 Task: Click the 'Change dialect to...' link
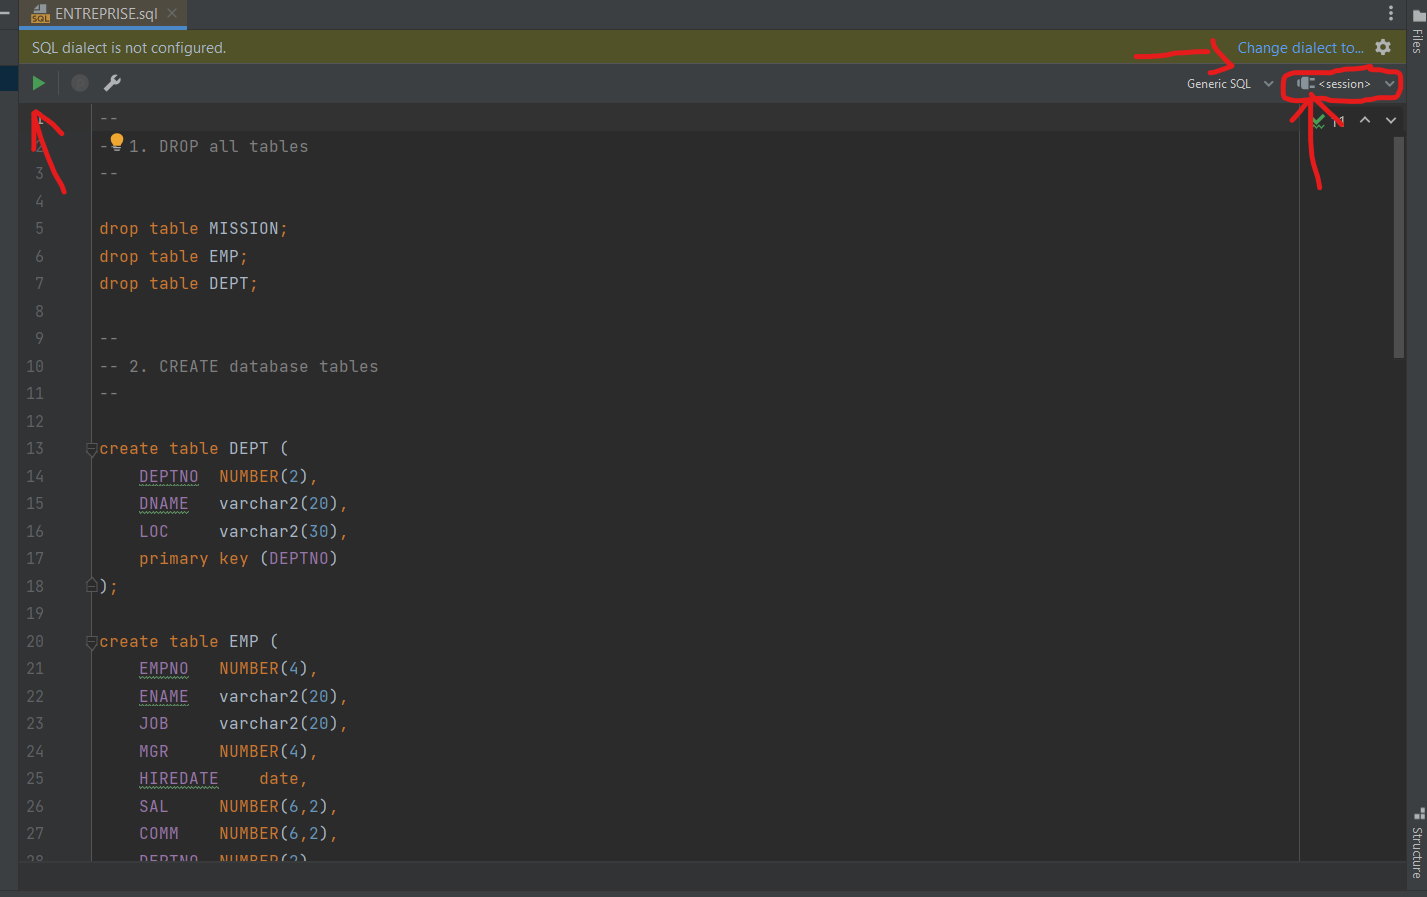[x=1300, y=48]
